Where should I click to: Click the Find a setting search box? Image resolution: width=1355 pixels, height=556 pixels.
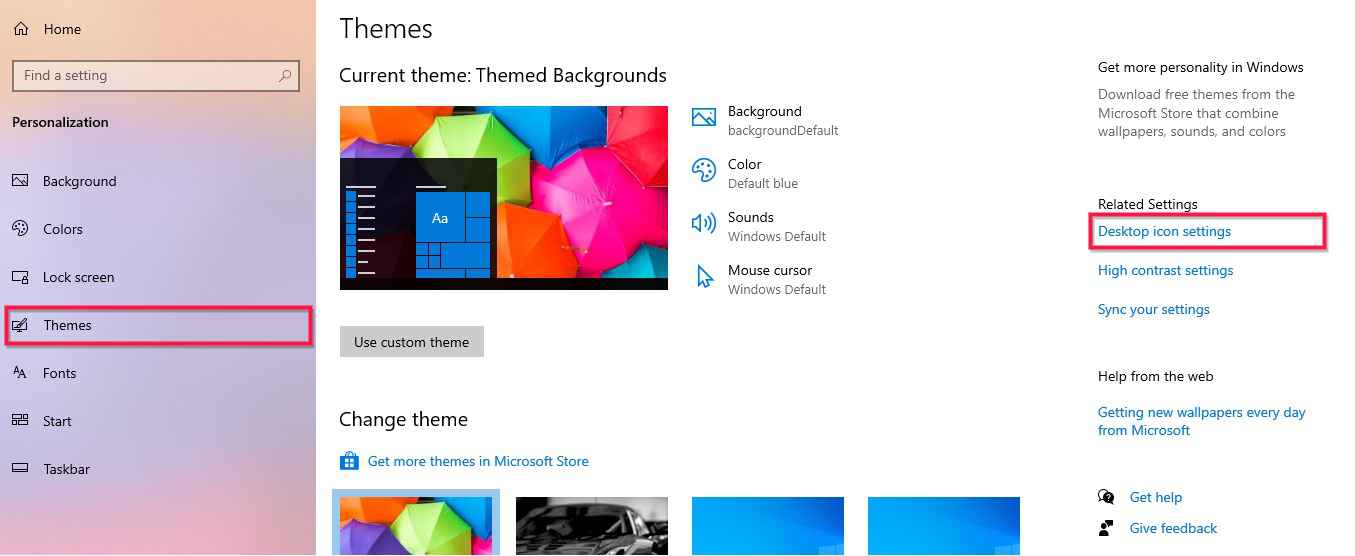[x=156, y=75]
